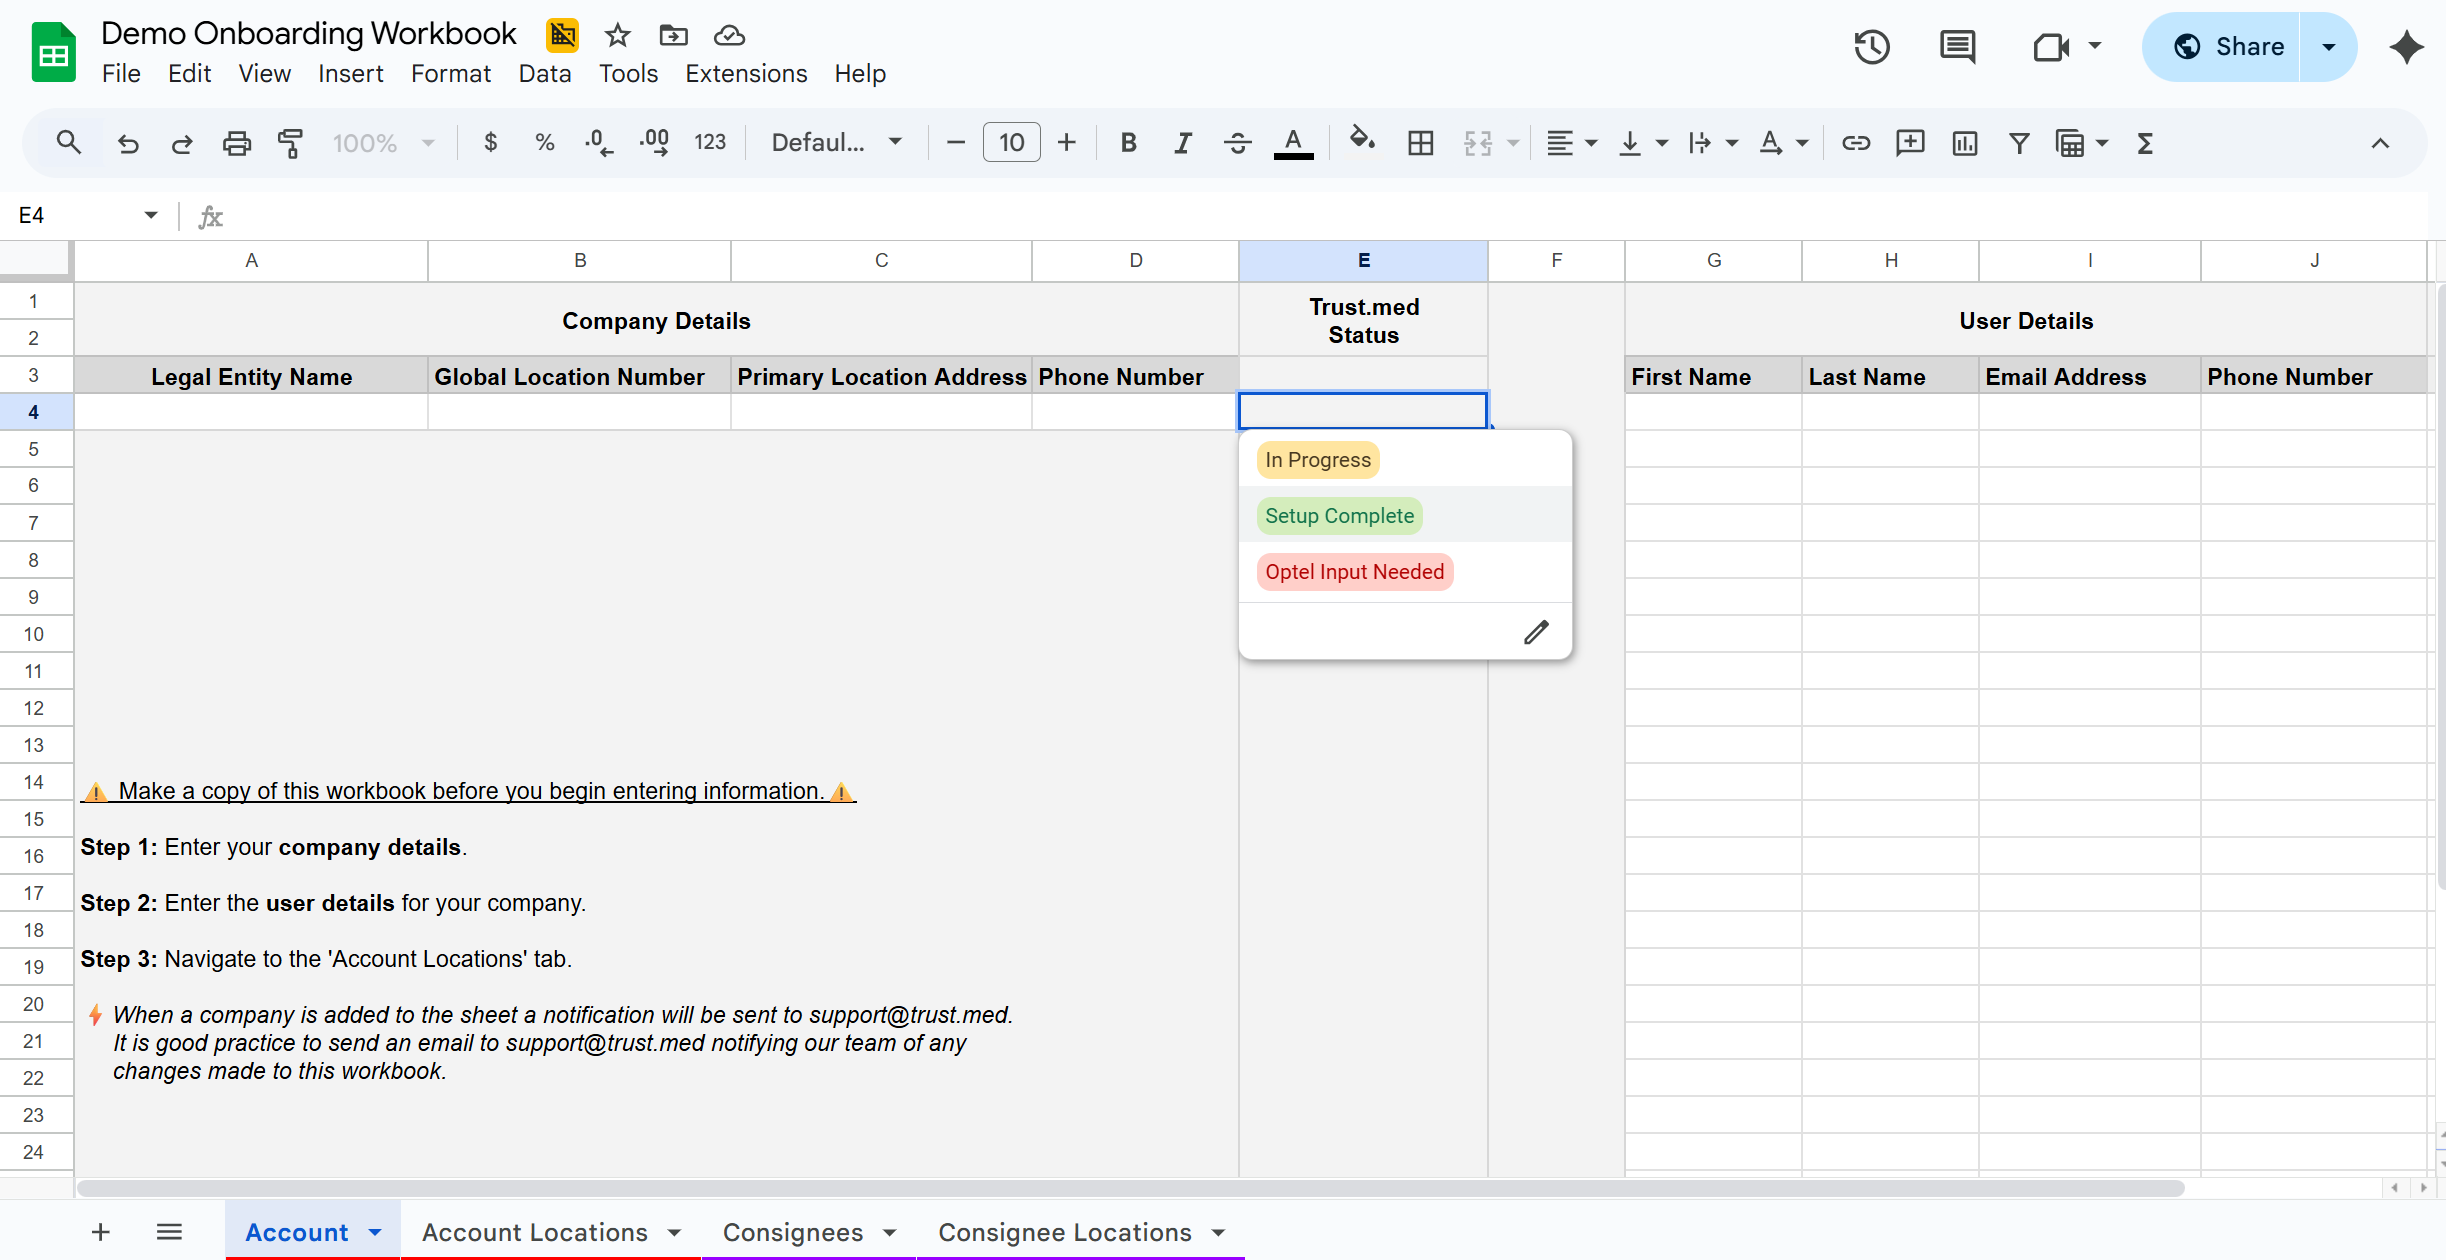The height and width of the screenshot is (1260, 2446).
Task: Insert a chart
Action: (x=1965, y=143)
